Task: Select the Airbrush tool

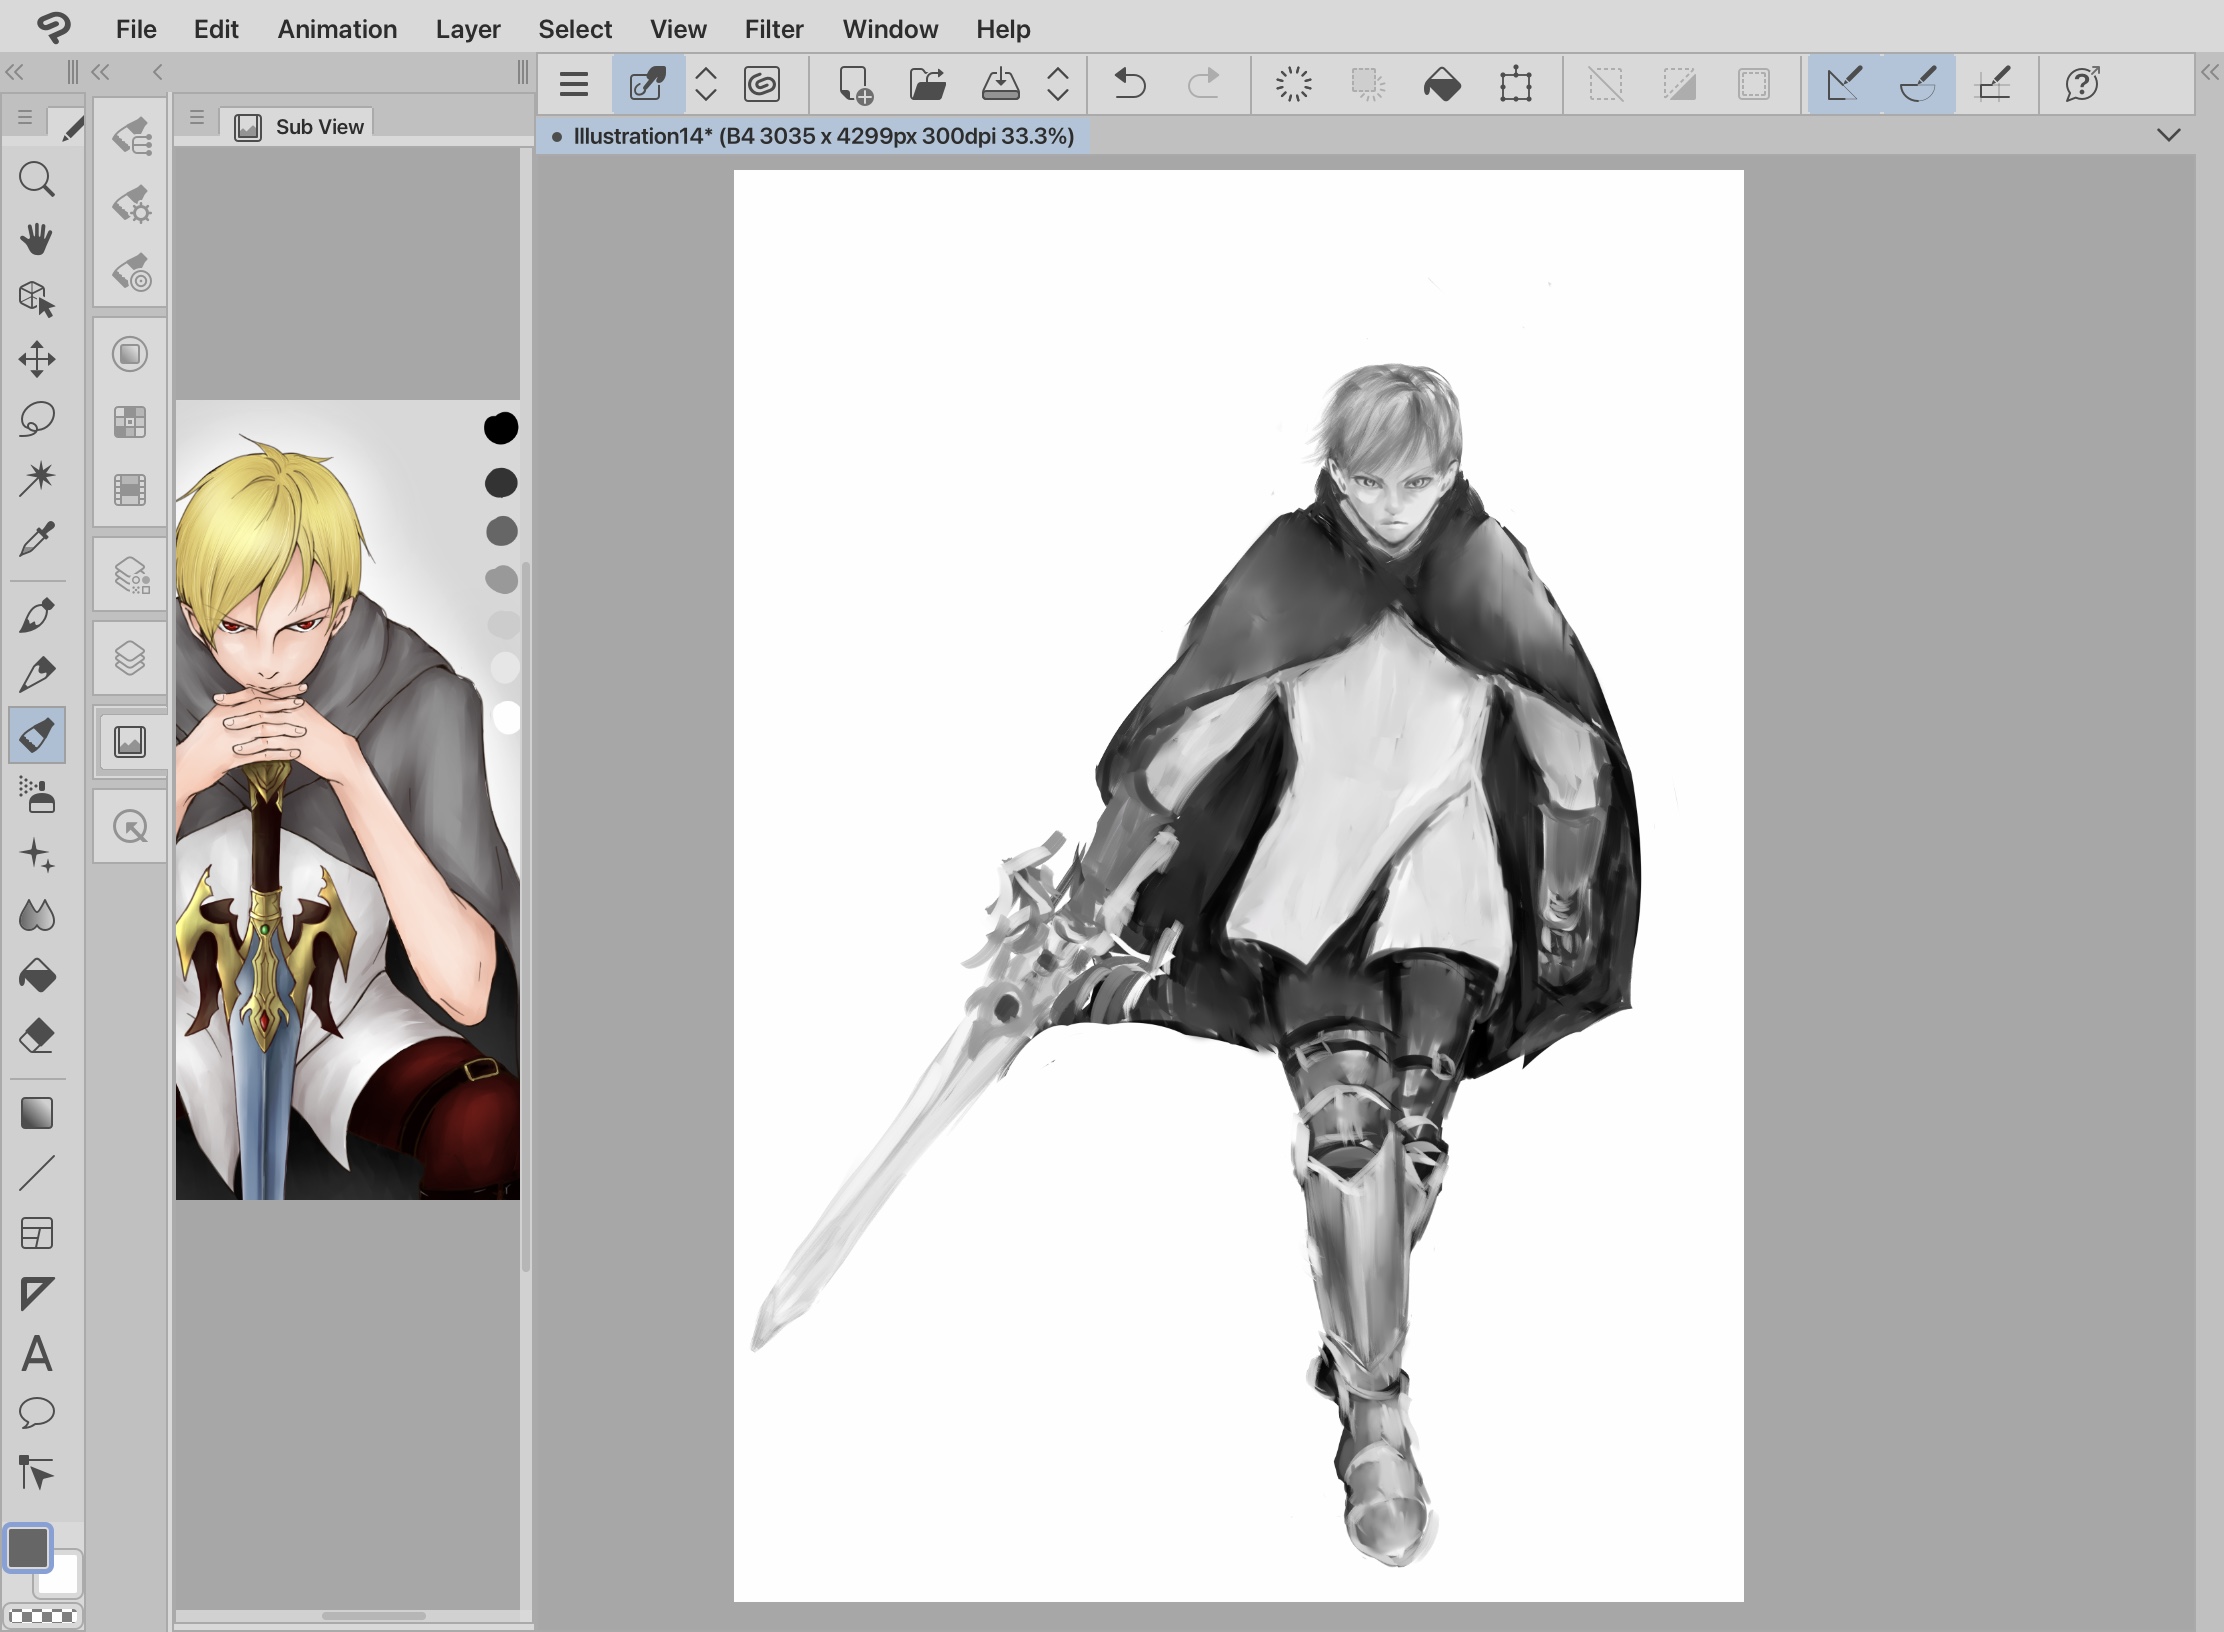Action: click(37, 796)
